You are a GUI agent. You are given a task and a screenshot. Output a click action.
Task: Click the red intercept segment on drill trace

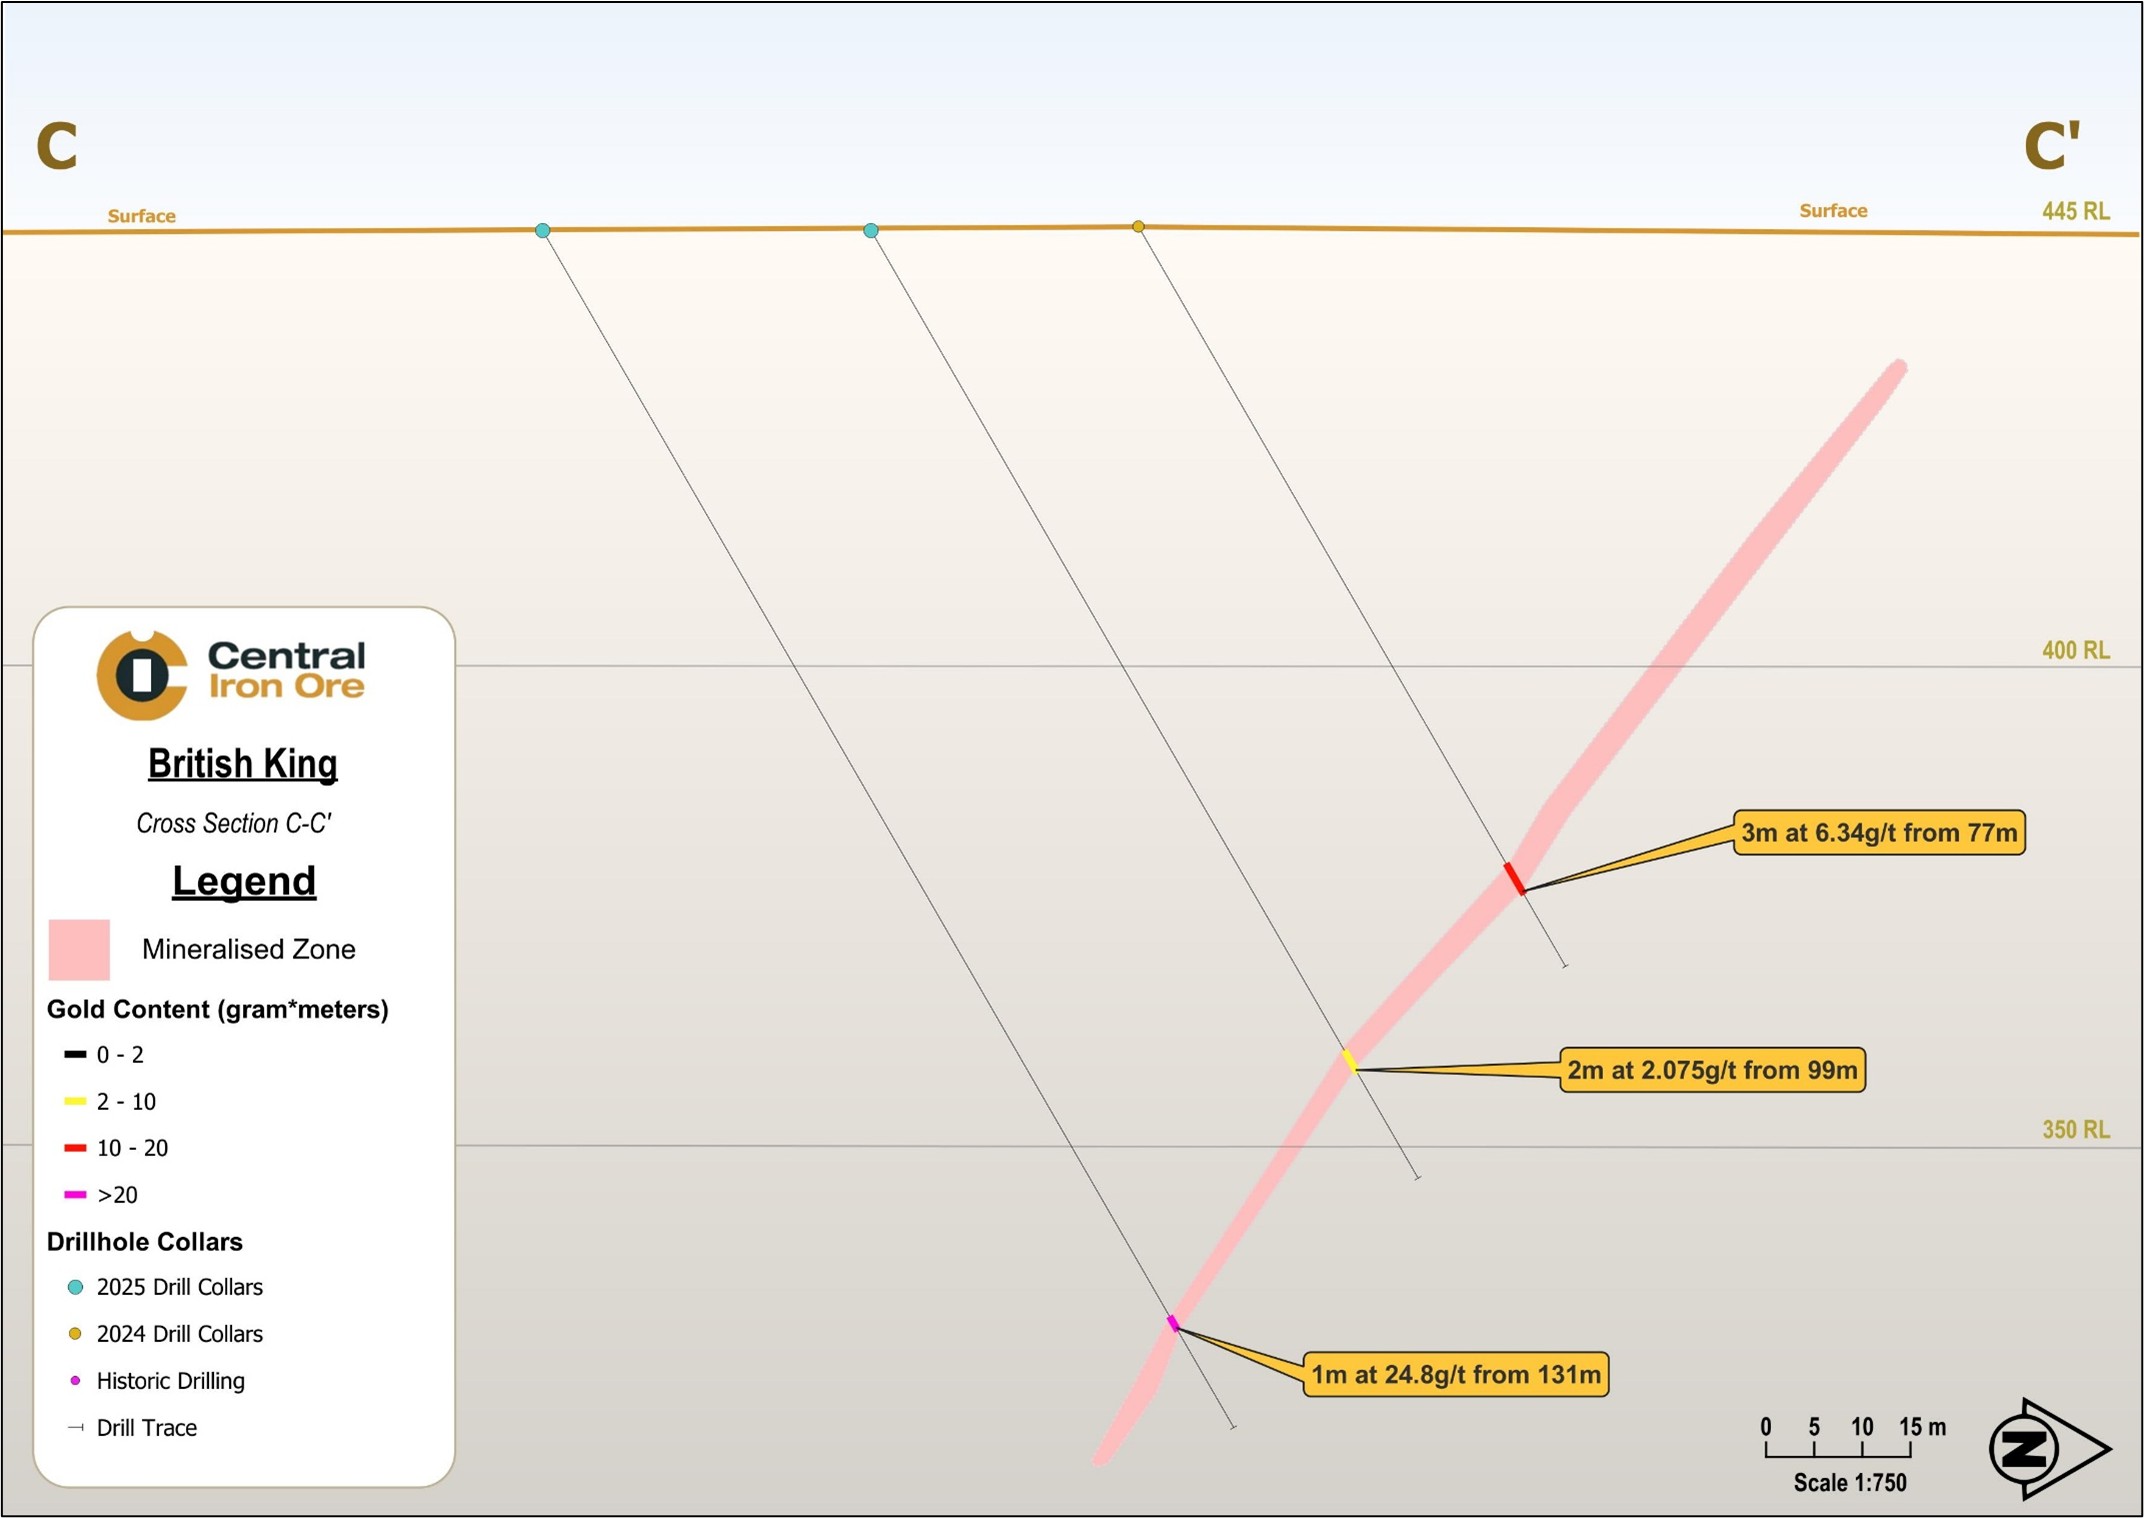click(x=1514, y=878)
